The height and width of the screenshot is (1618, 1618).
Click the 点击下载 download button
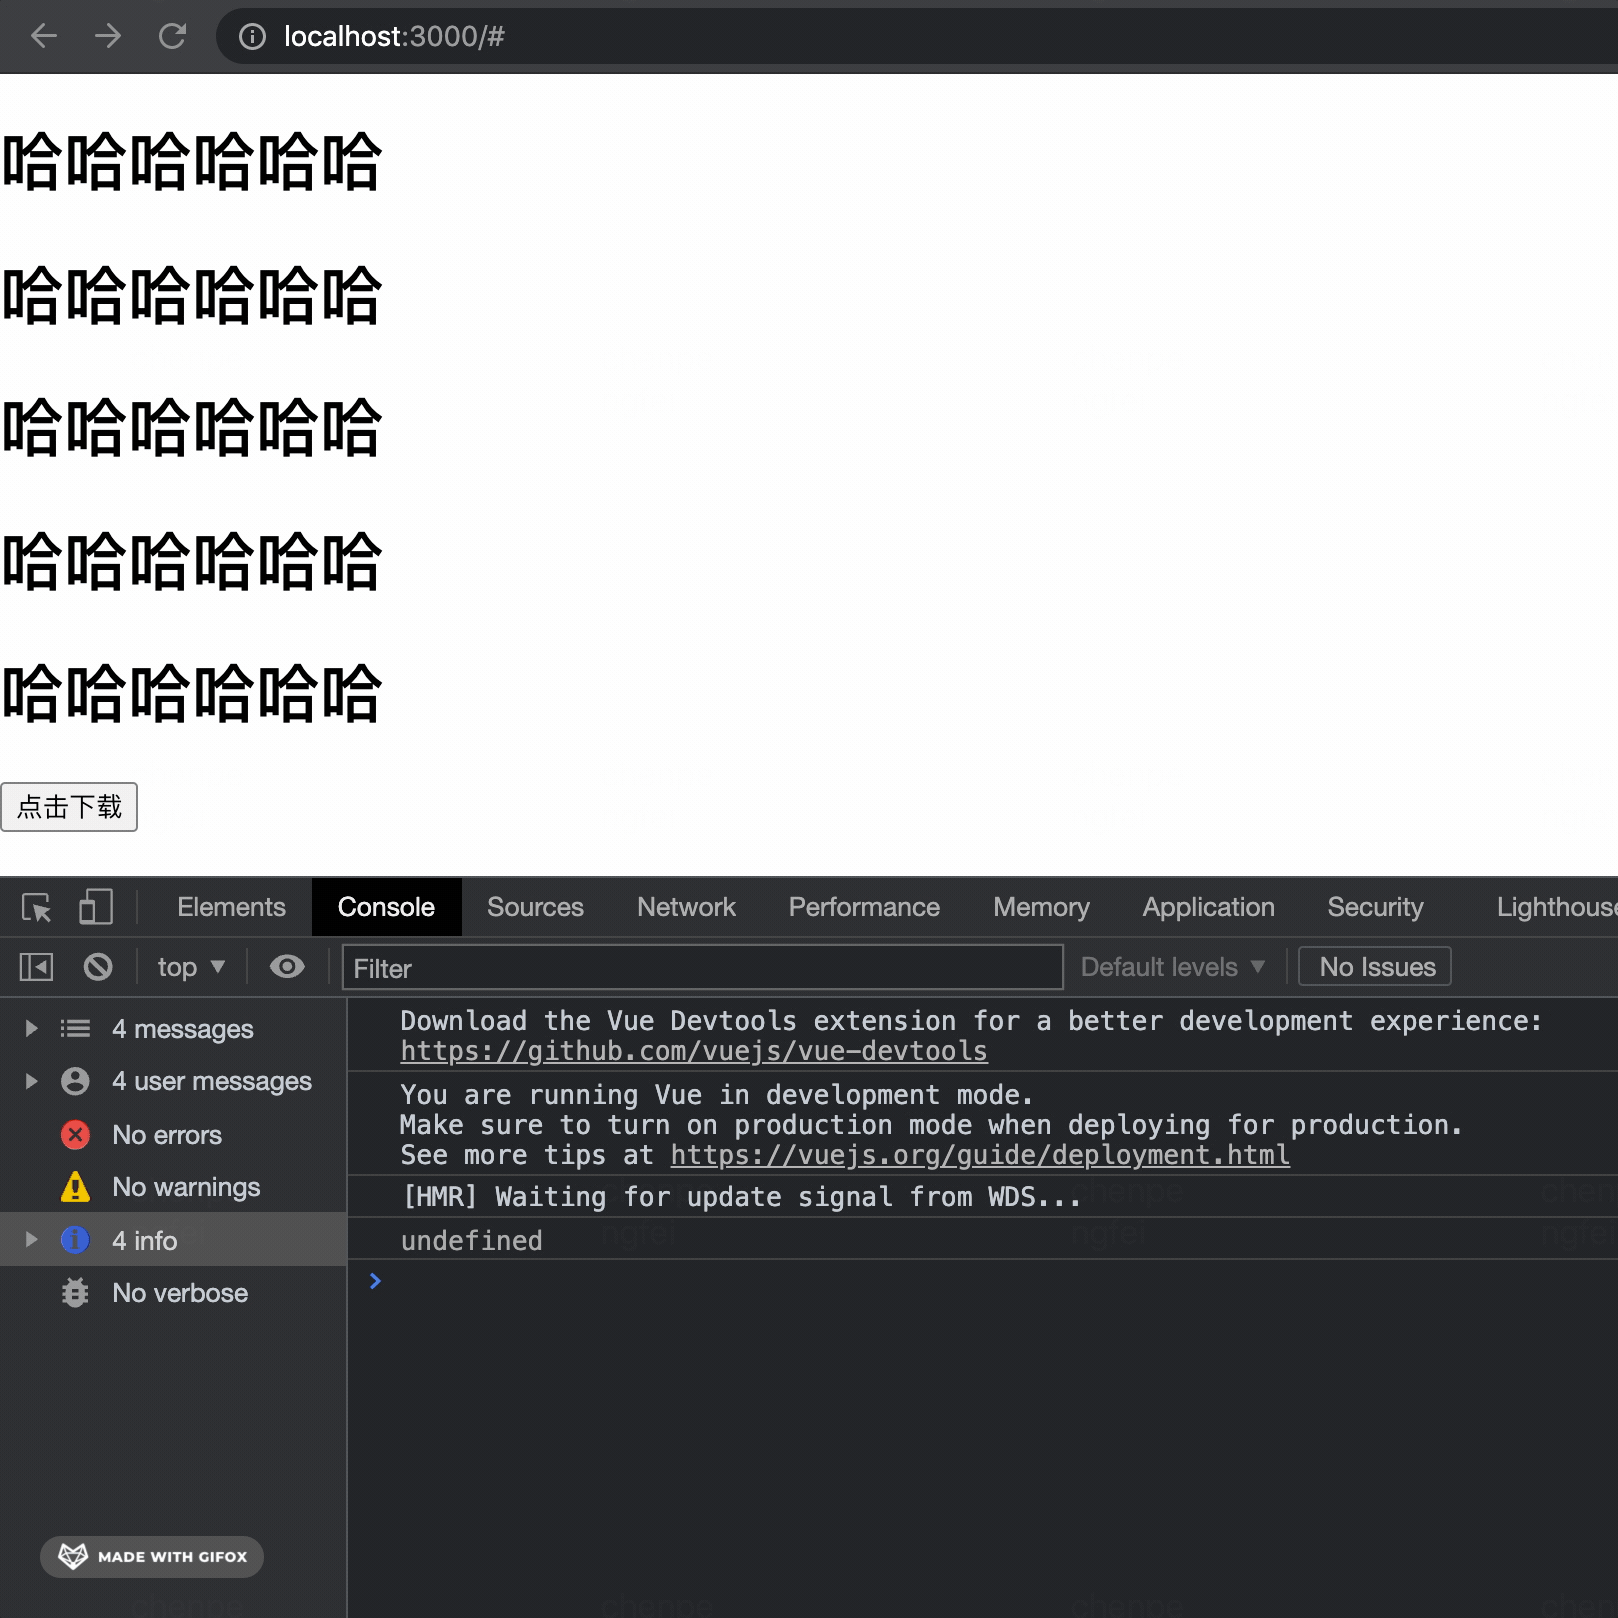click(69, 807)
